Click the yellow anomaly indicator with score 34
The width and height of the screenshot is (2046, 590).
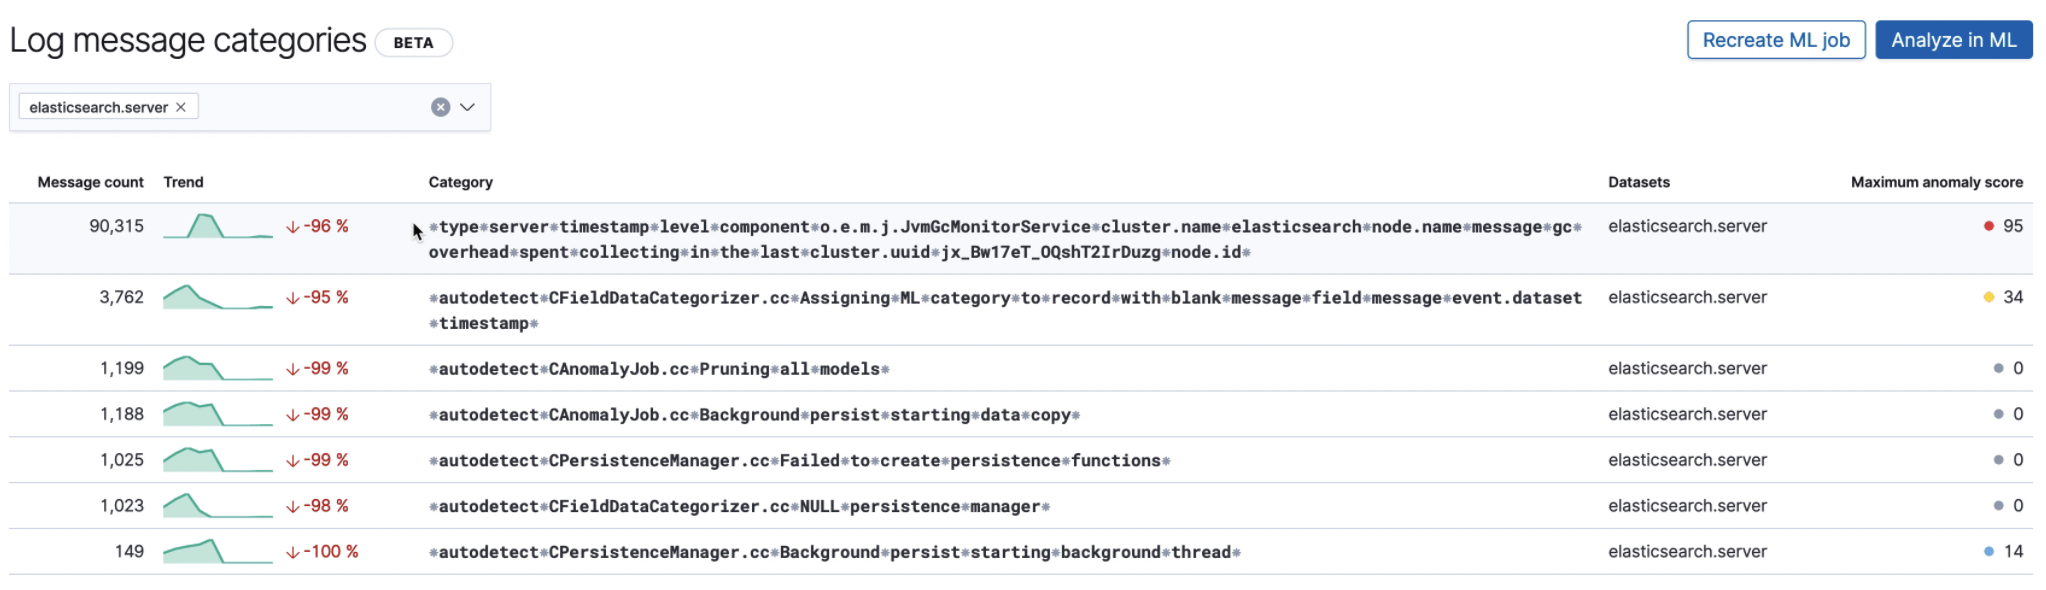(1989, 297)
